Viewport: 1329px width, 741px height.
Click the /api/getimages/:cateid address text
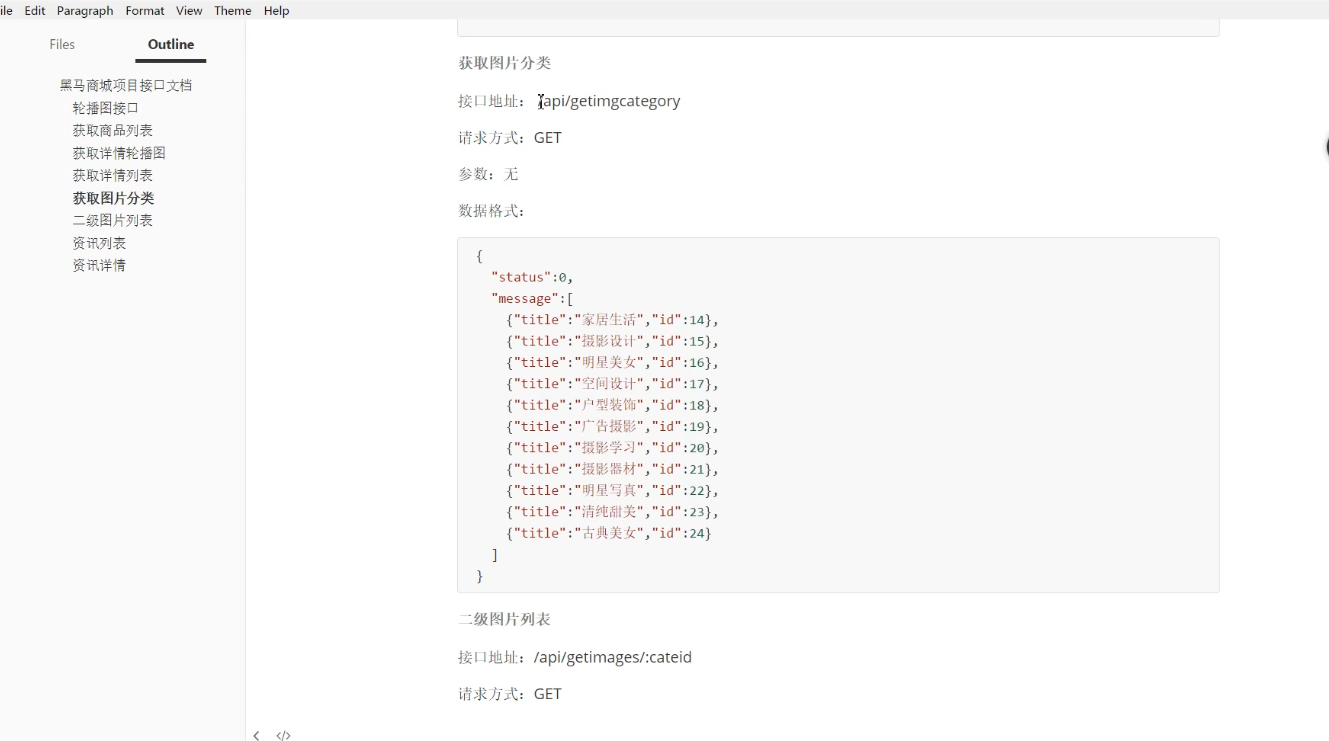tap(613, 657)
